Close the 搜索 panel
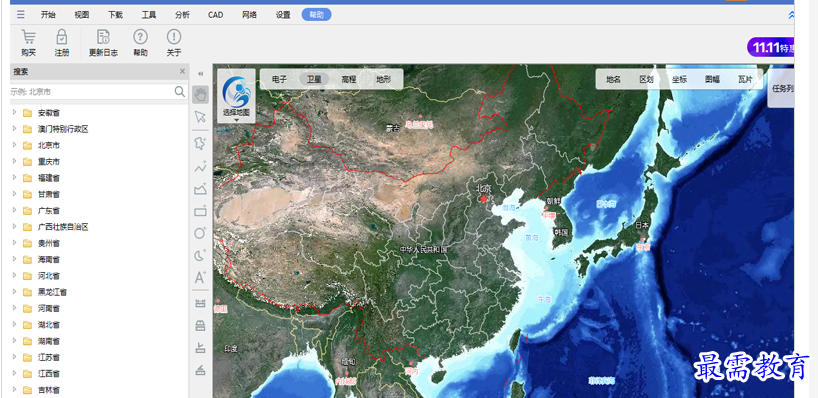The width and height of the screenshot is (818, 398). (182, 71)
